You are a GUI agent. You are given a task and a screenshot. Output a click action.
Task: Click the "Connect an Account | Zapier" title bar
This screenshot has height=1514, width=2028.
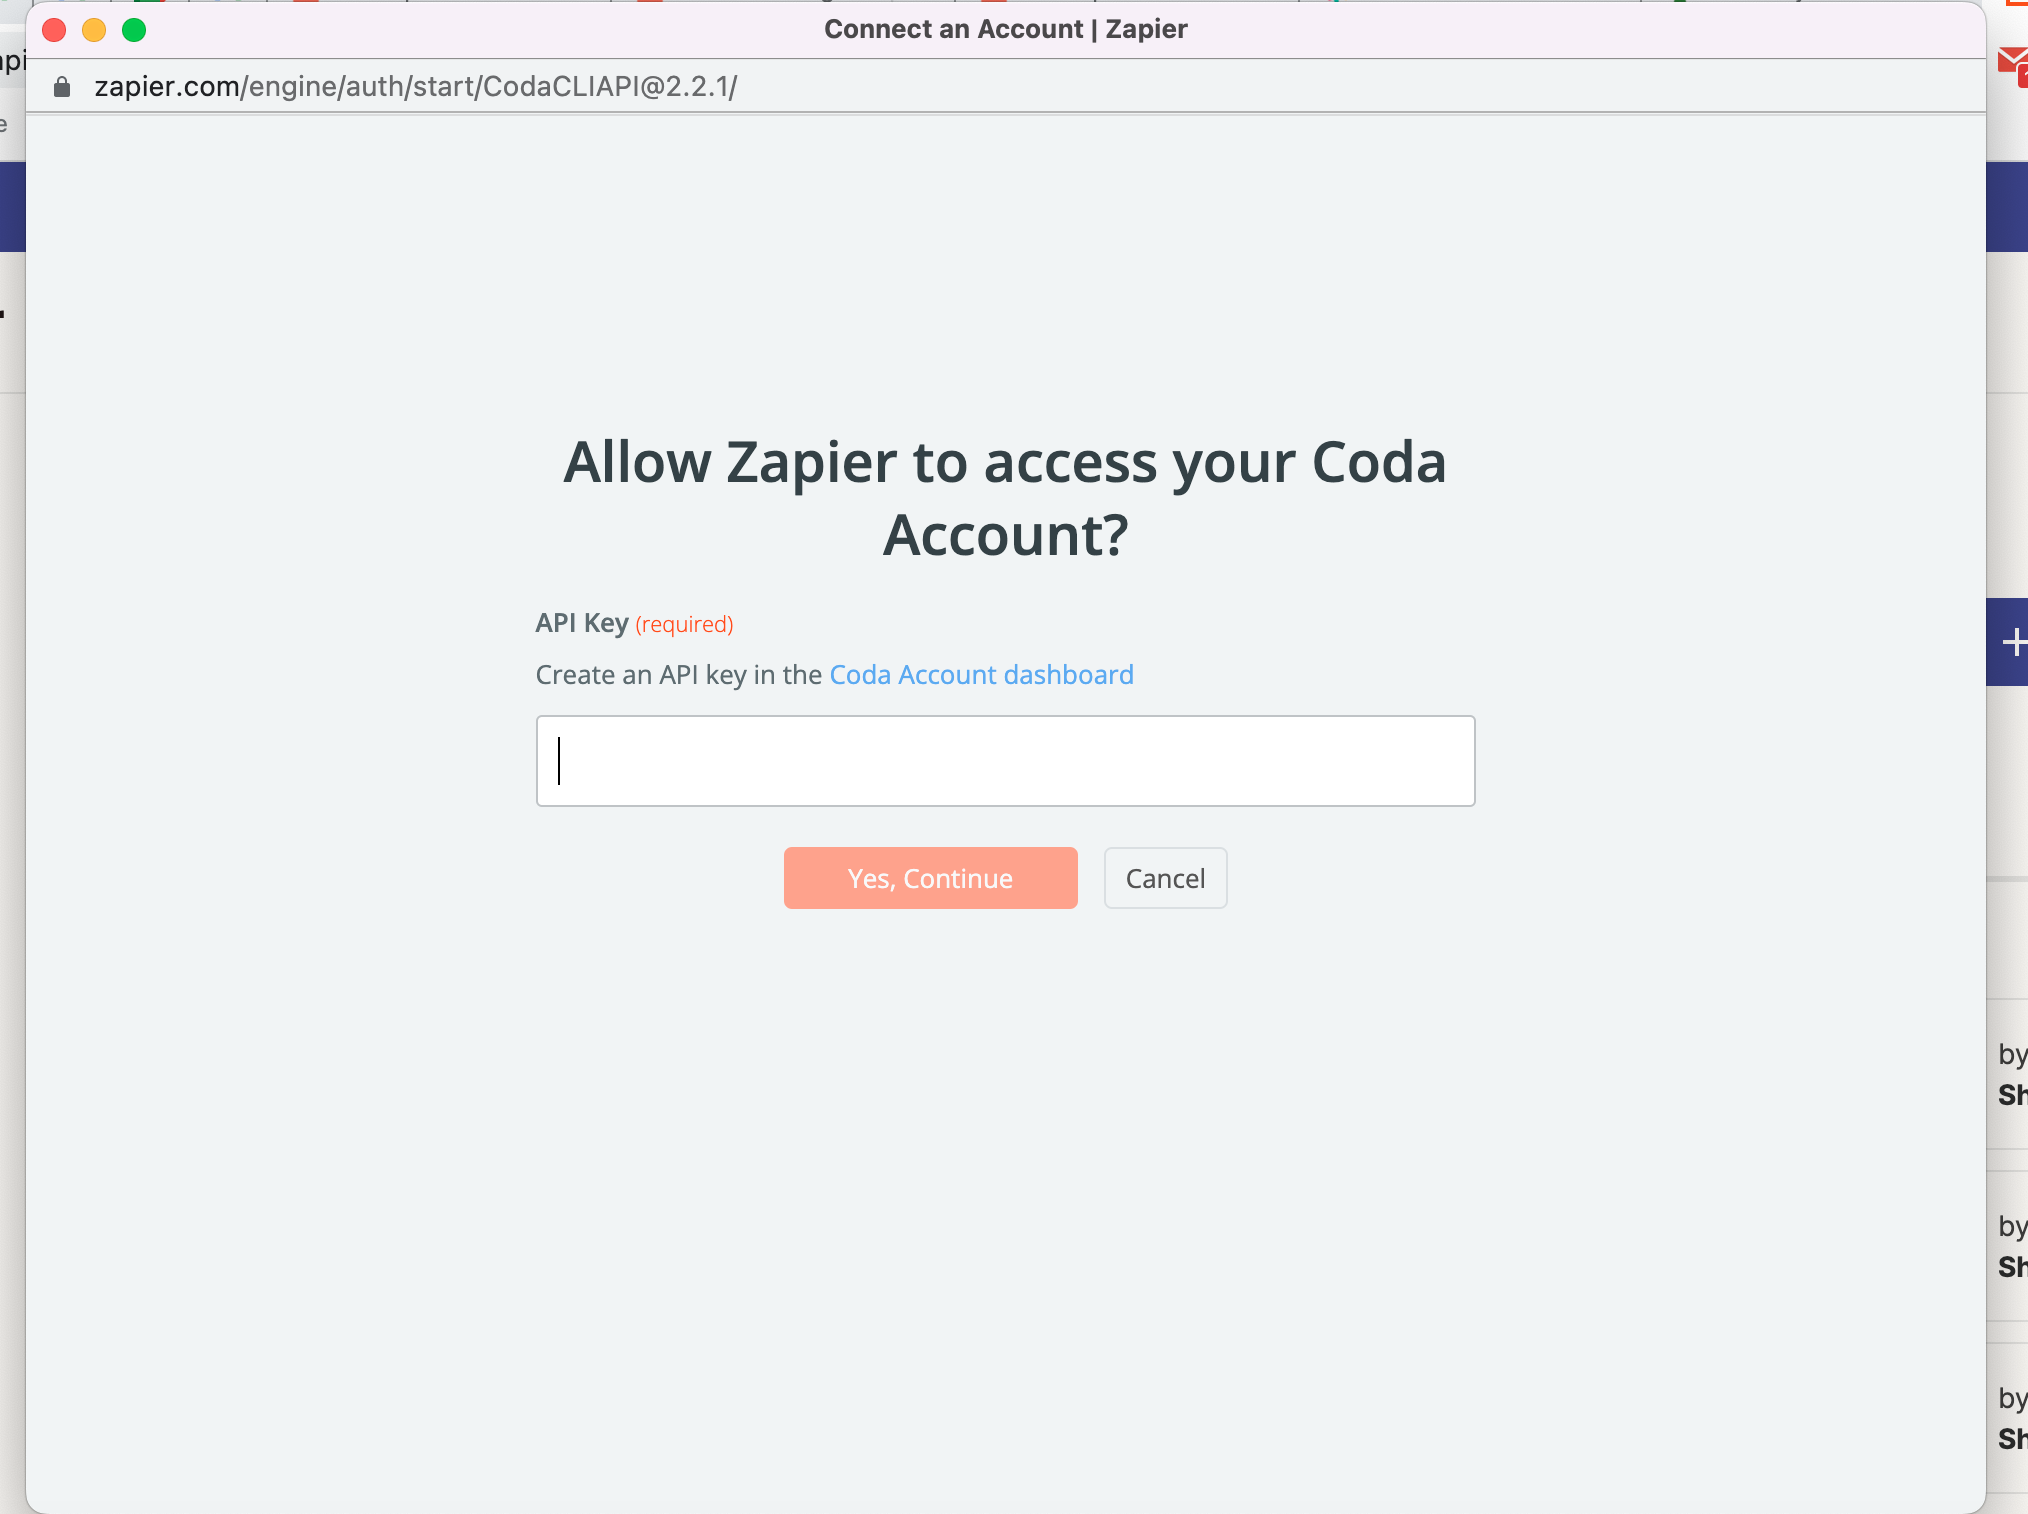click(x=1005, y=29)
